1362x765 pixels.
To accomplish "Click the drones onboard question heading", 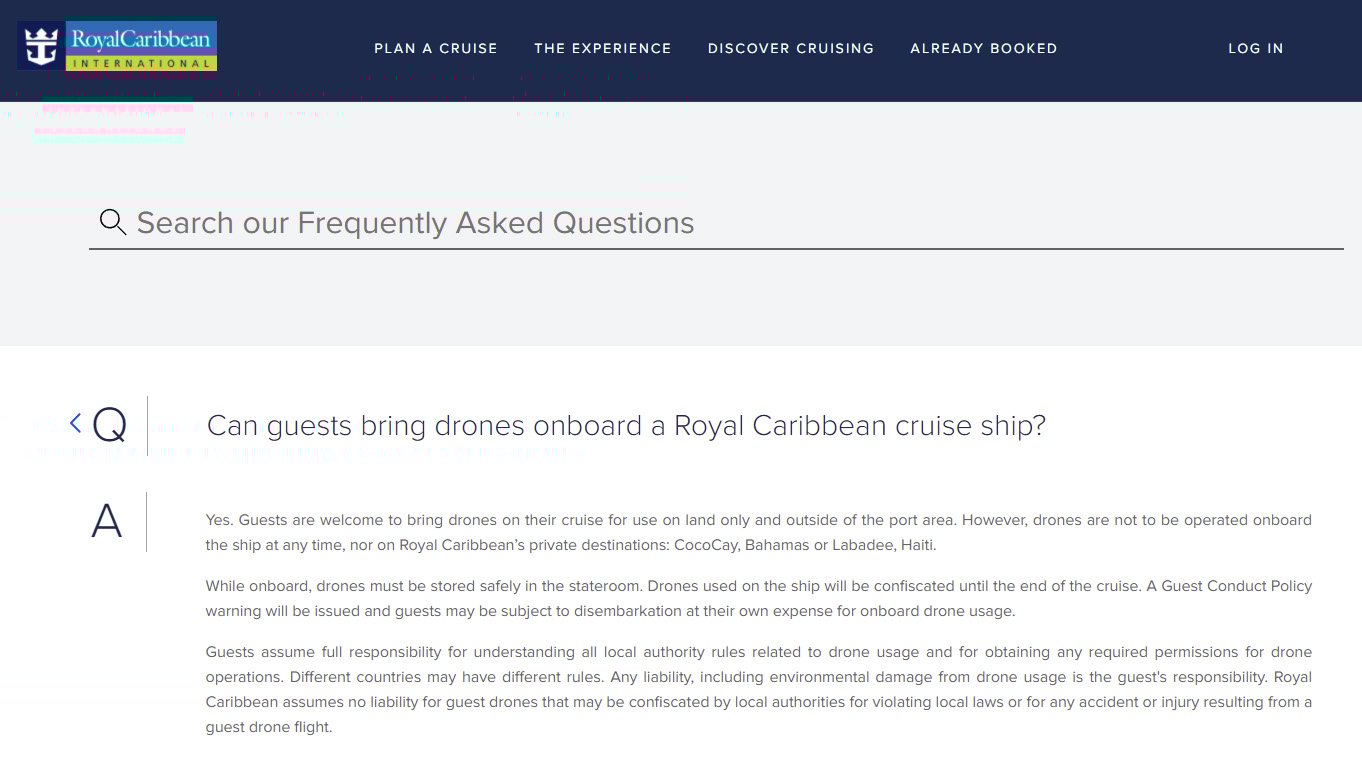I will point(626,426).
